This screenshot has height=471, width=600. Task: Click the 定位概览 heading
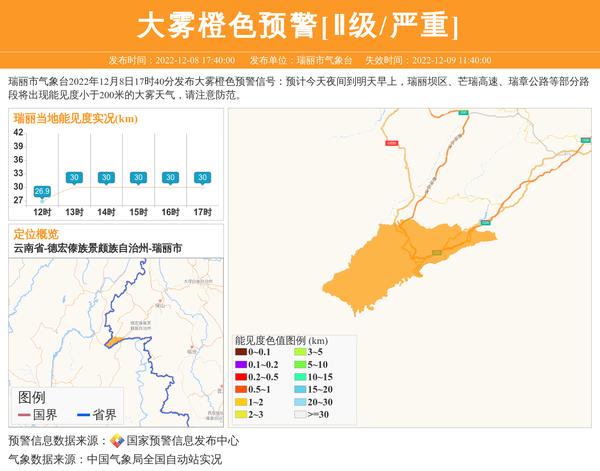point(36,234)
